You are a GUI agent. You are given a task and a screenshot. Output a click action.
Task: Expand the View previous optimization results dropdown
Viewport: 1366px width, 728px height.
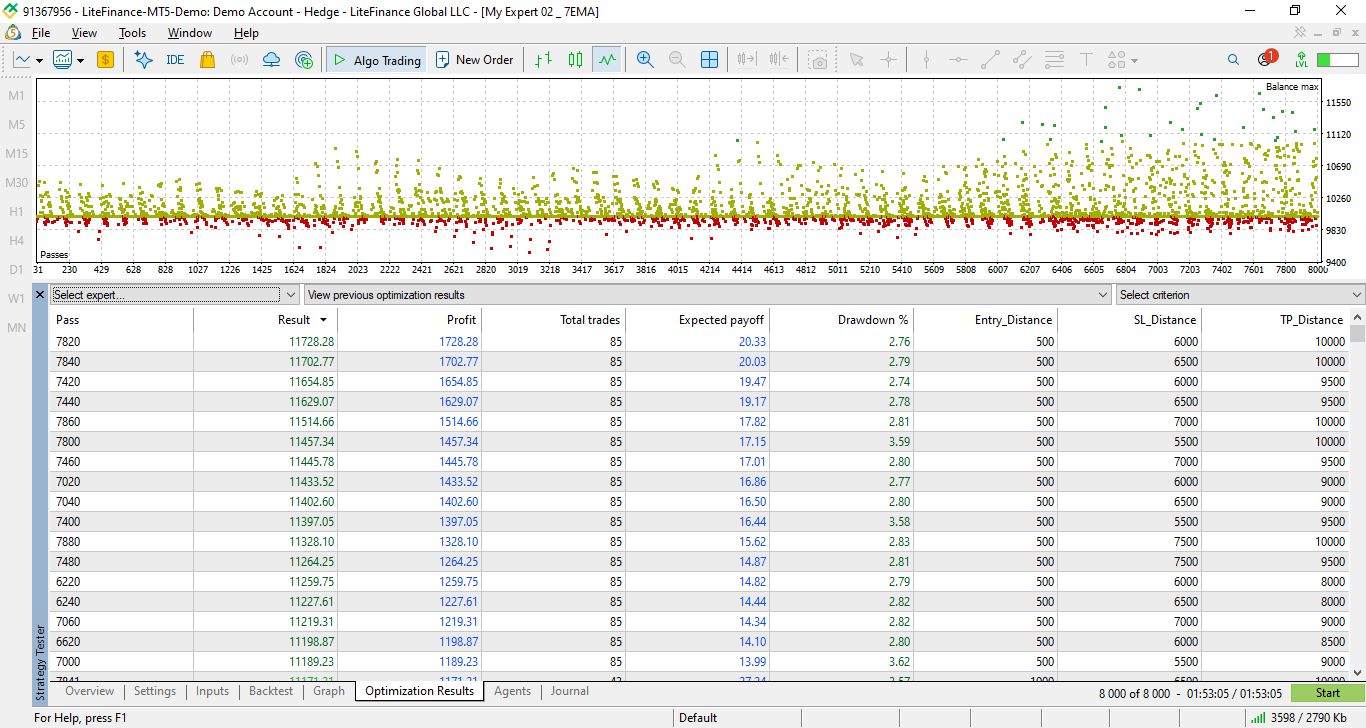click(x=708, y=295)
